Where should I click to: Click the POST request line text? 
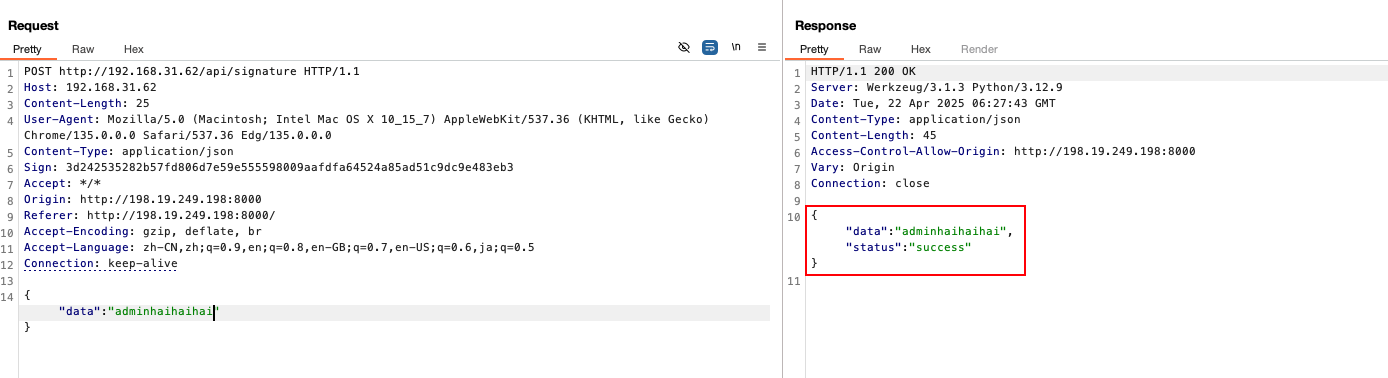coord(192,72)
